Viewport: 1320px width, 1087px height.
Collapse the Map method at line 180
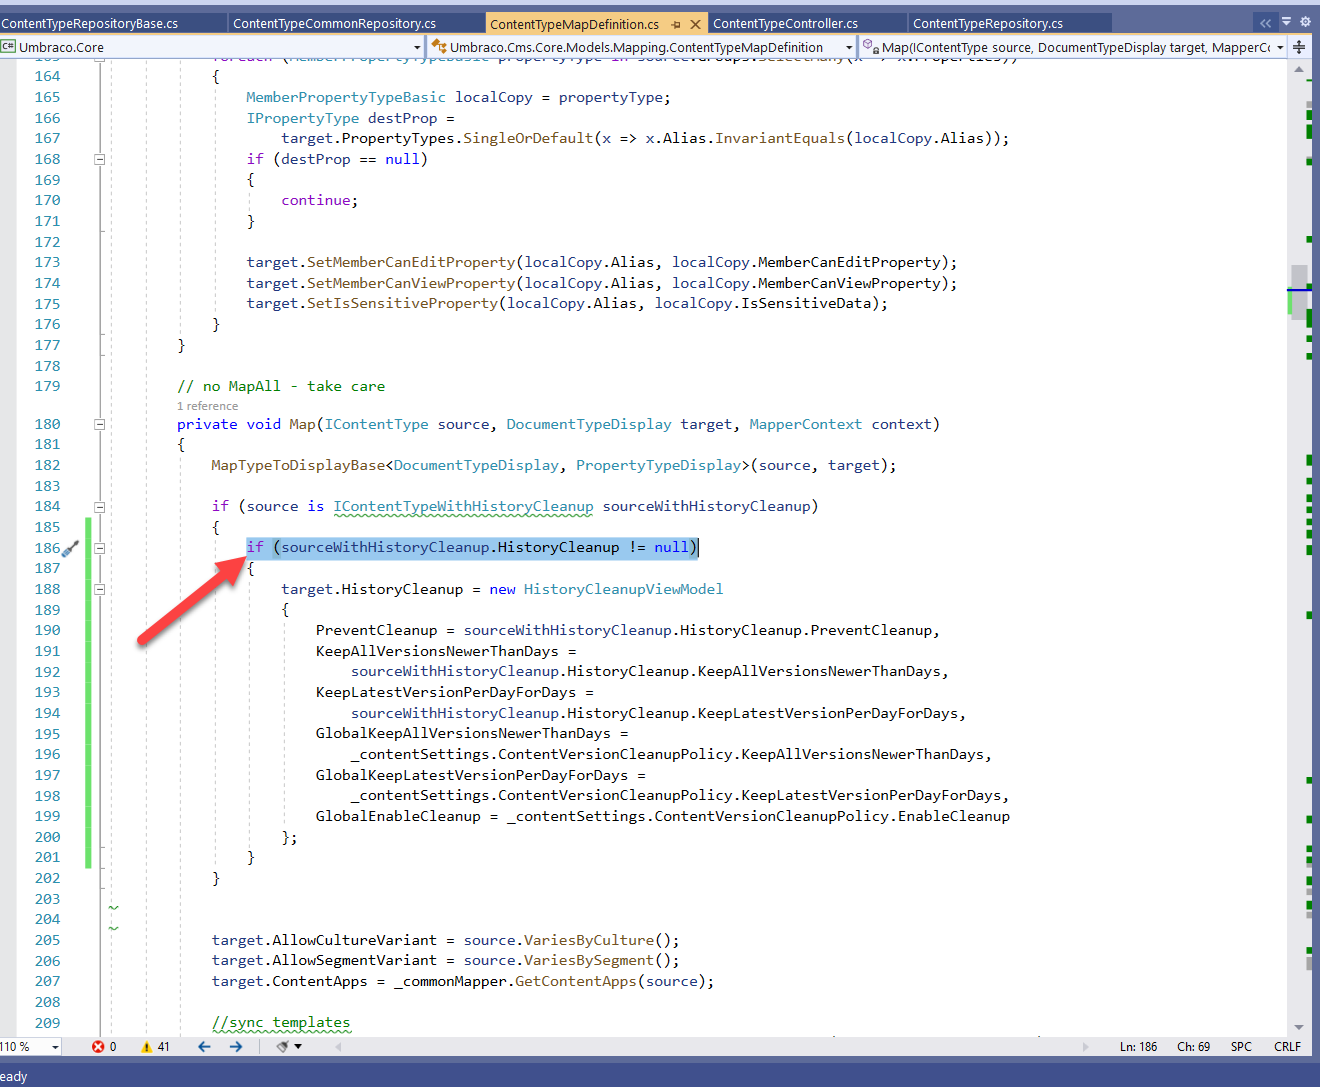(99, 423)
